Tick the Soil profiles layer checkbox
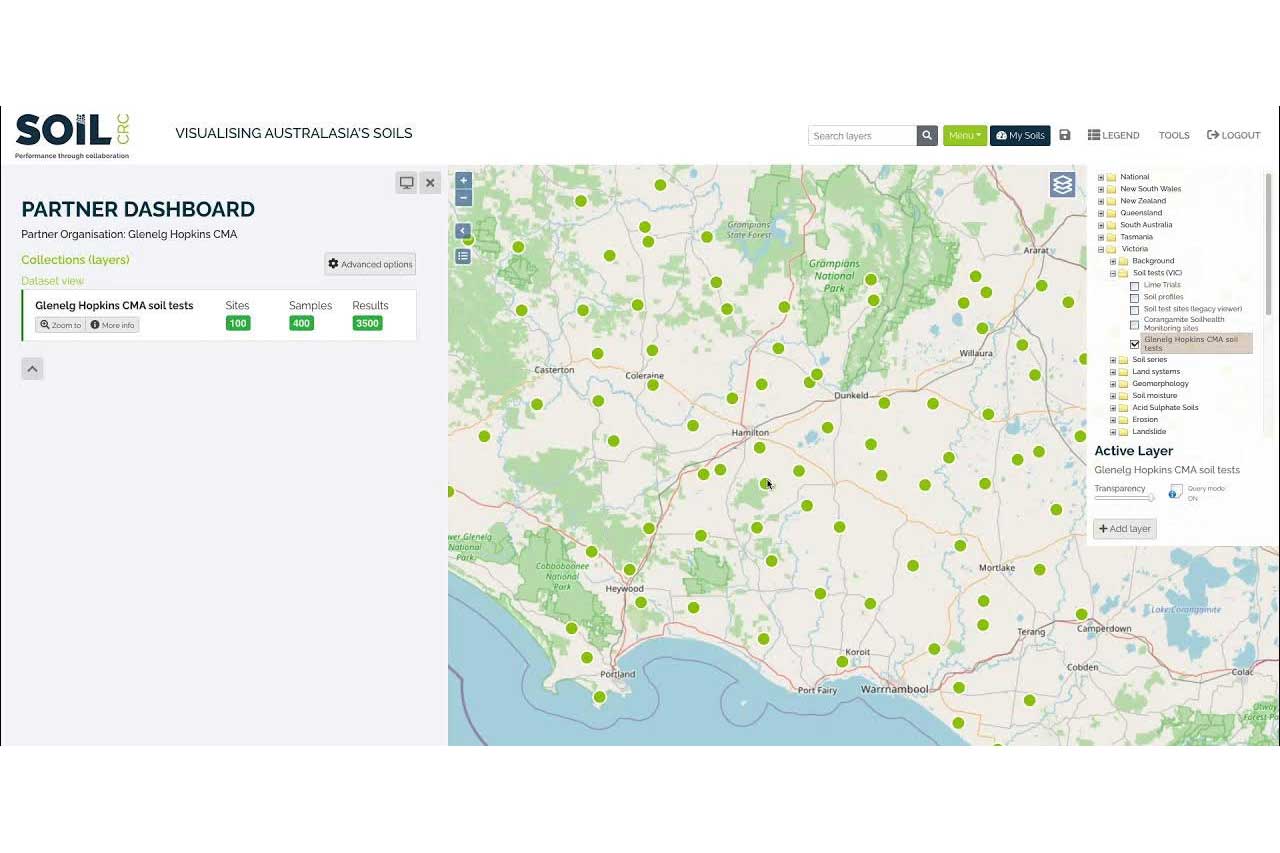 (x=1134, y=298)
